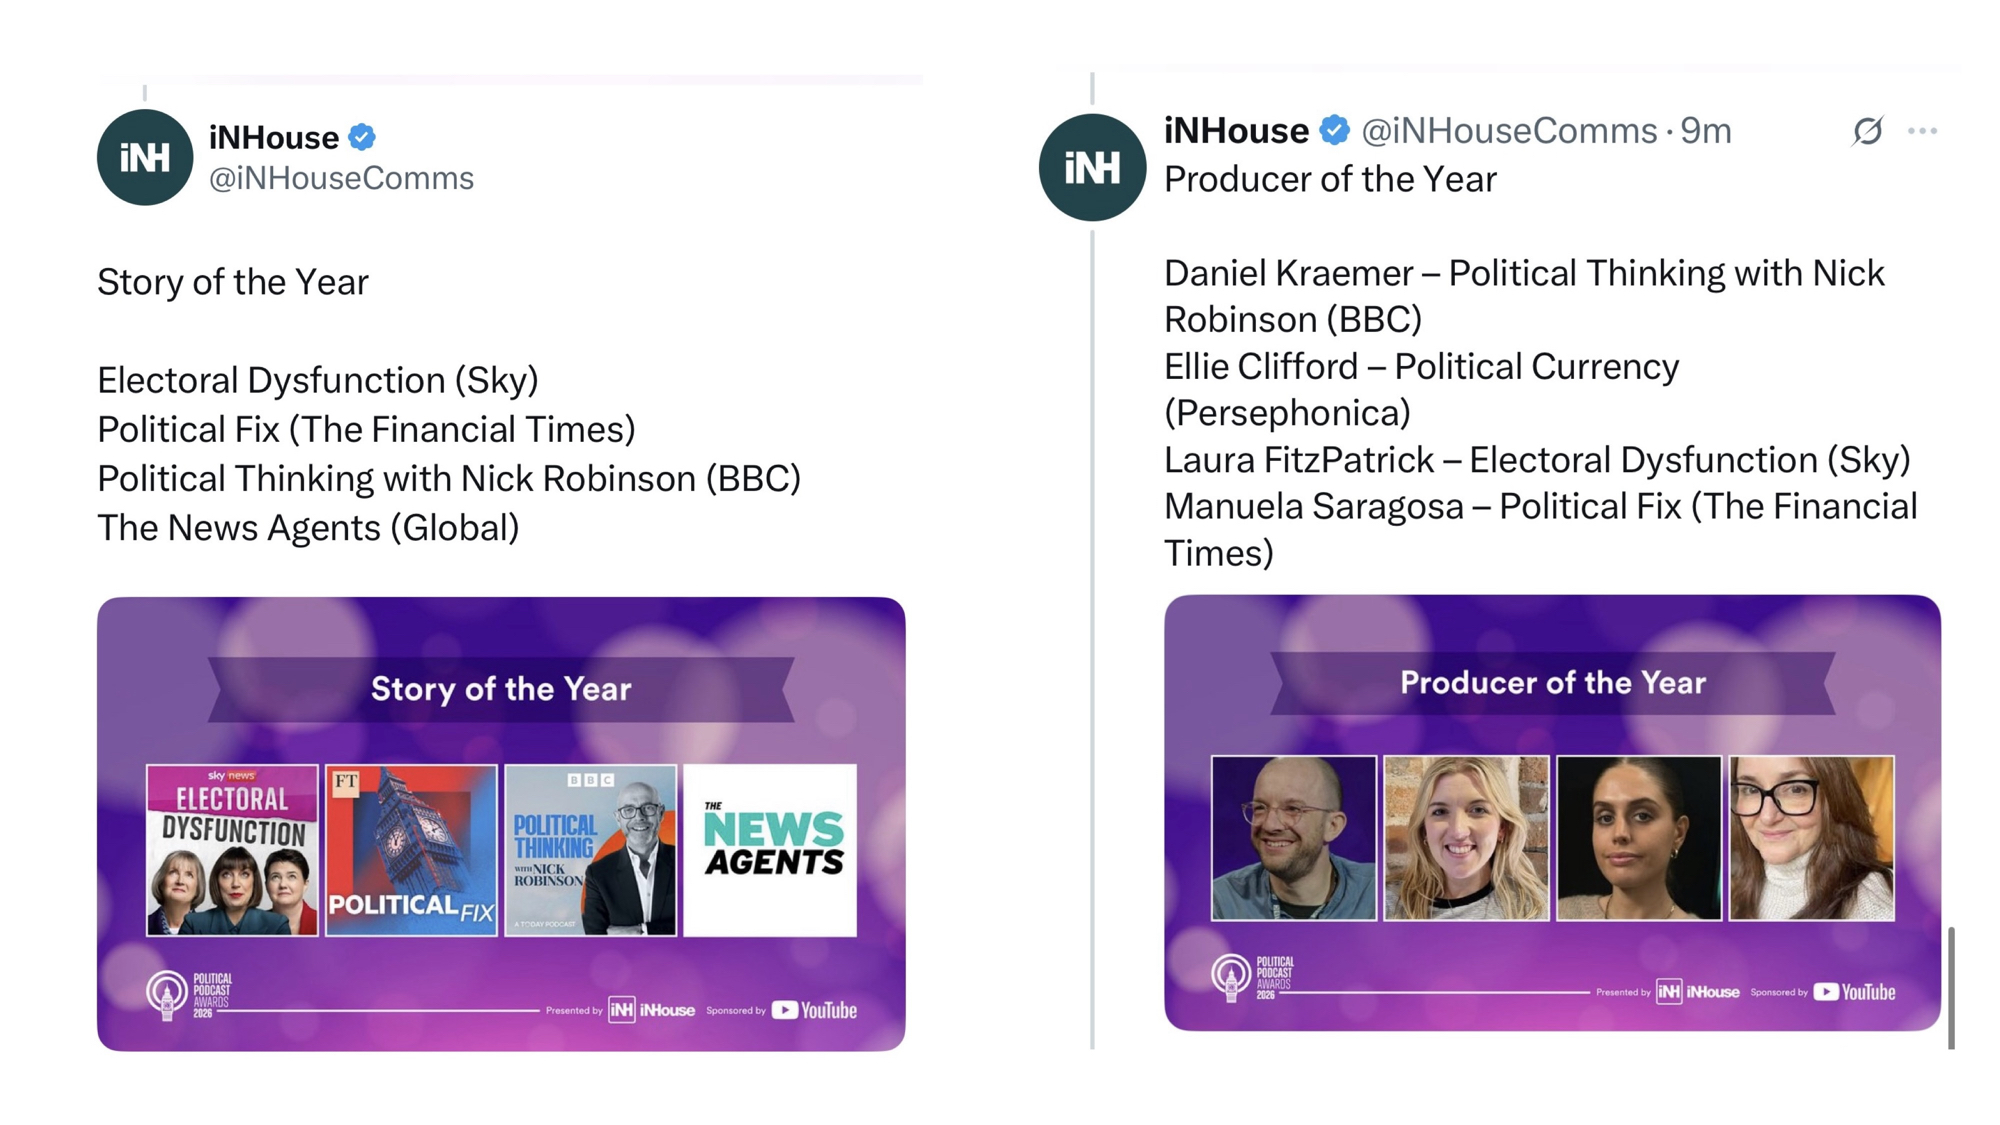Open the Electoral Dysfunction podcast cover
This screenshot has width=2000, height=1125.
pyautogui.click(x=232, y=850)
